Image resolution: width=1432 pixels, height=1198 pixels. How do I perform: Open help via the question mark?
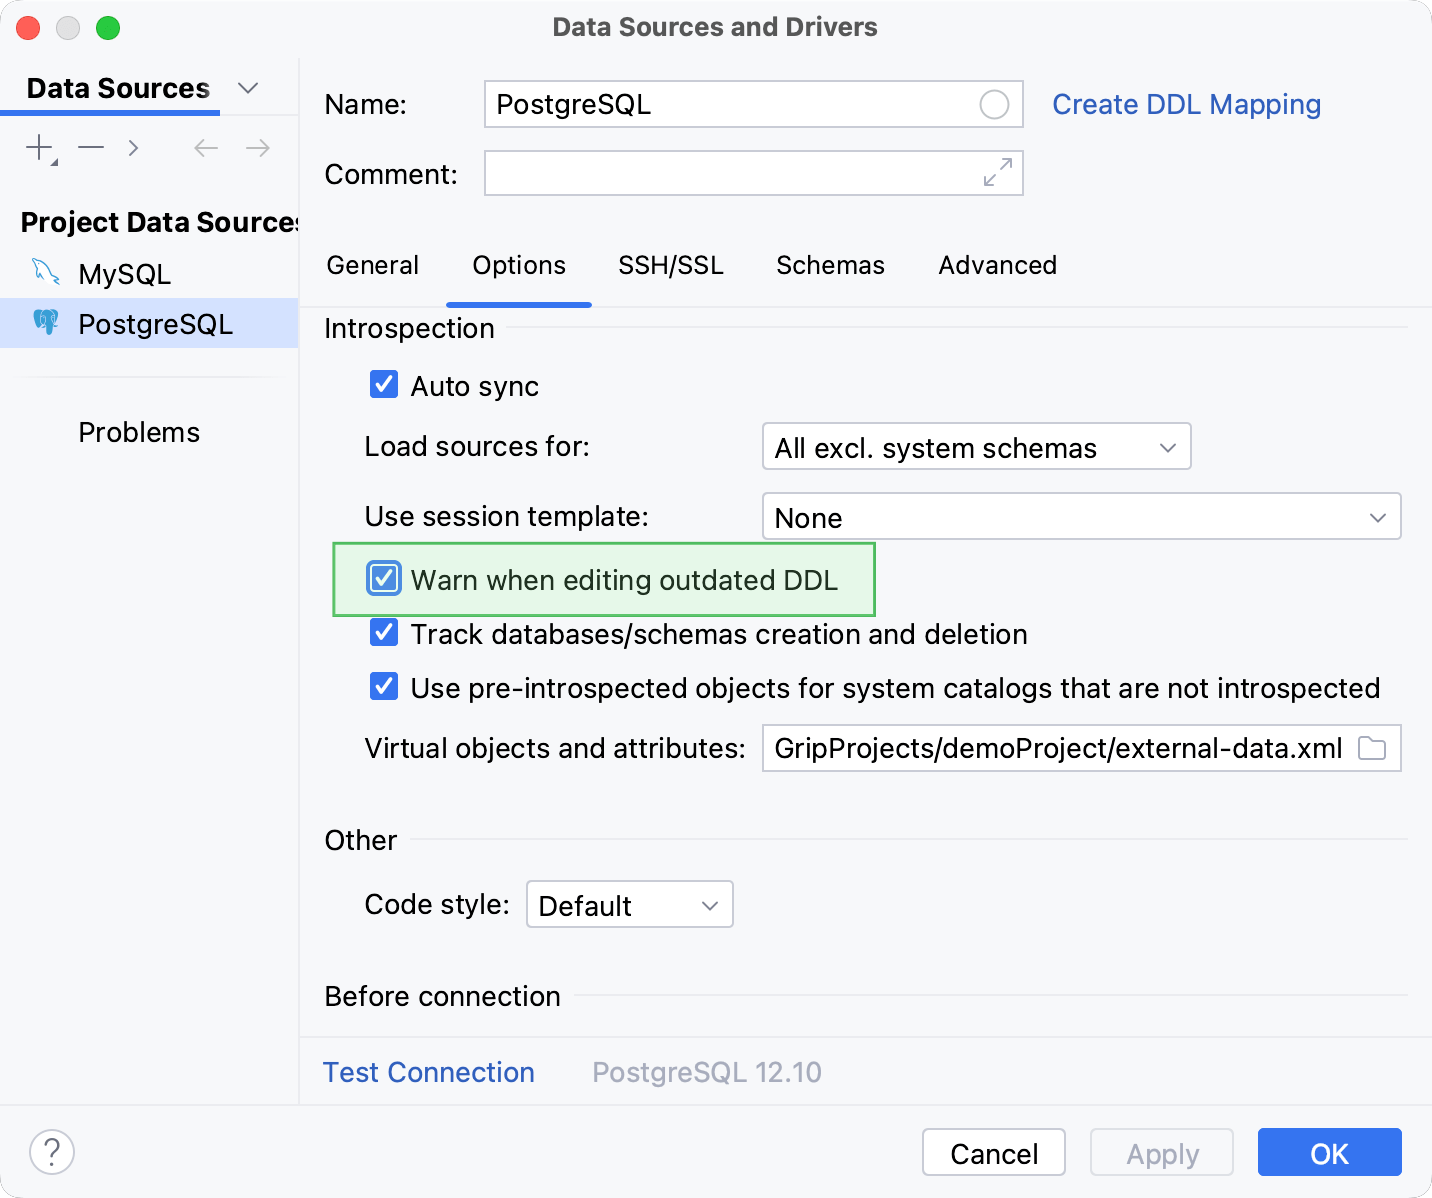coord(52,1152)
